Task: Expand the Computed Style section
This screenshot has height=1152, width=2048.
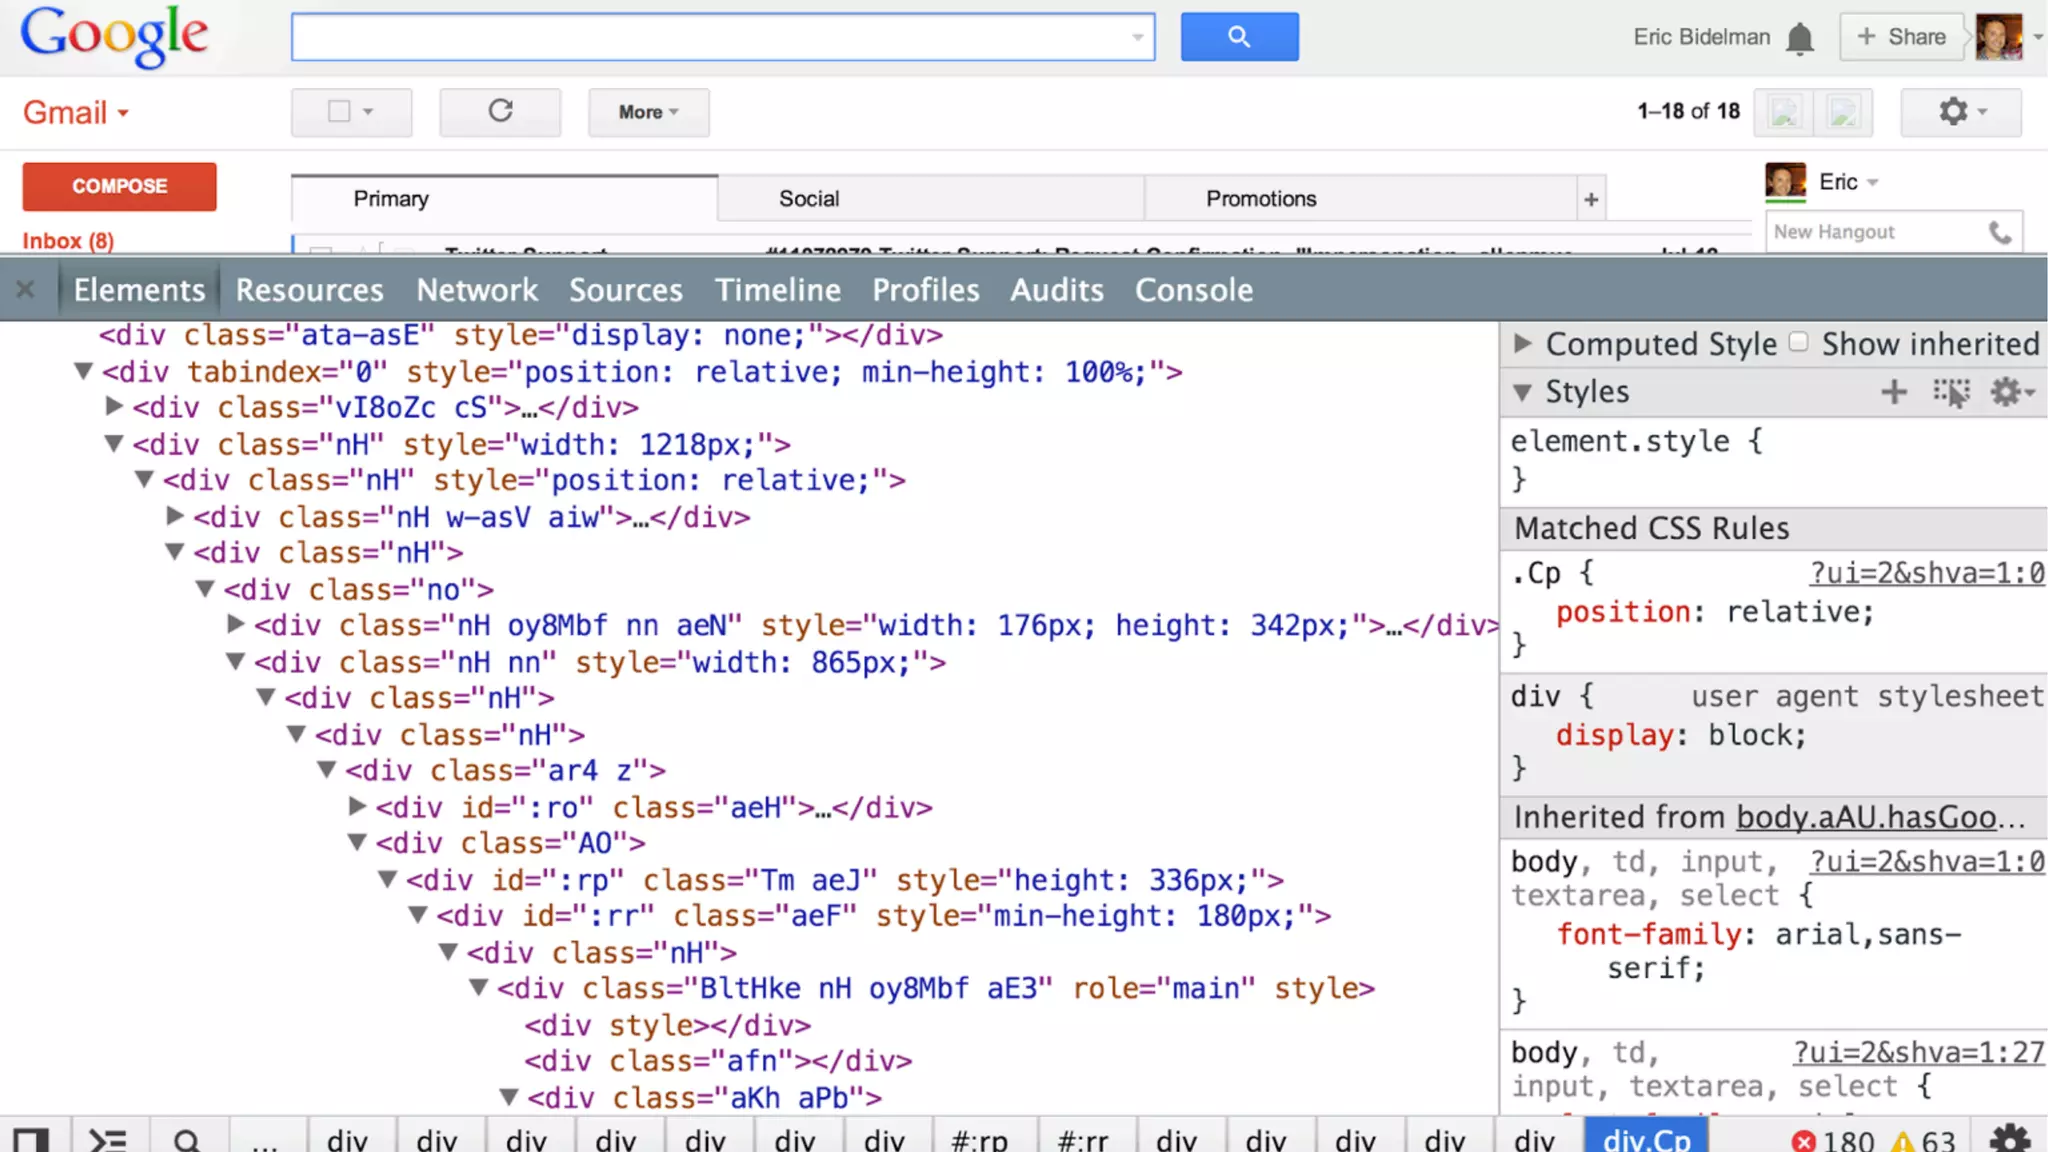Action: tap(1523, 344)
